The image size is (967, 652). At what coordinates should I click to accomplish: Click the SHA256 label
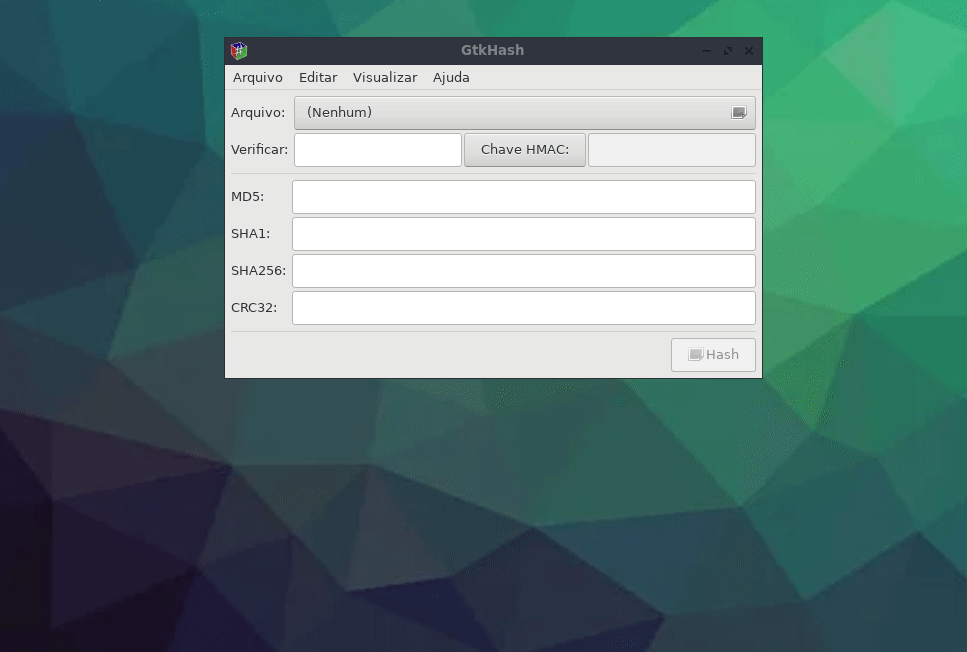point(258,271)
